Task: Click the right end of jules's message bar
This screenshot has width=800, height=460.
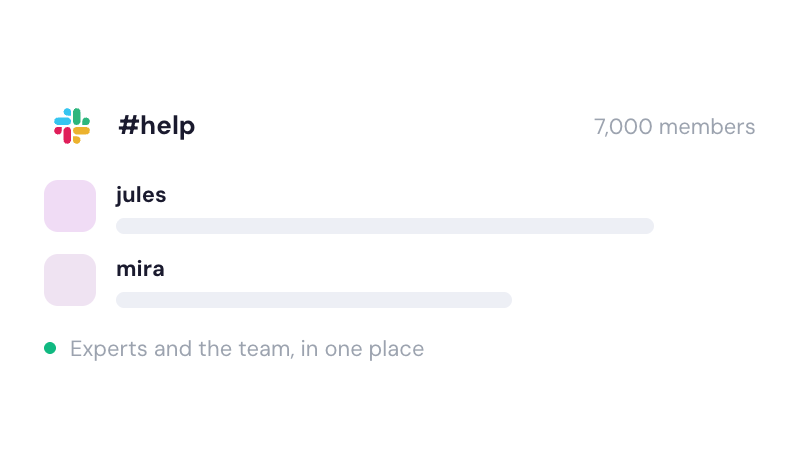Action: click(x=646, y=226)
